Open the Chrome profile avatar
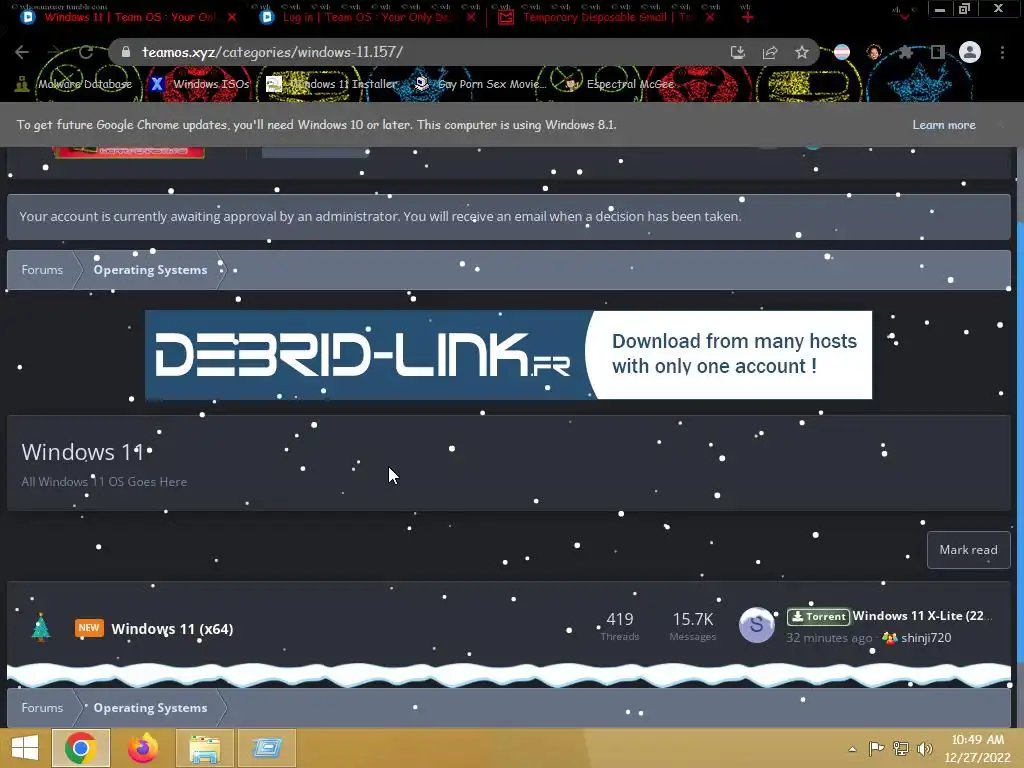Viewport: 1024px width, 768px height. [970, 52]
